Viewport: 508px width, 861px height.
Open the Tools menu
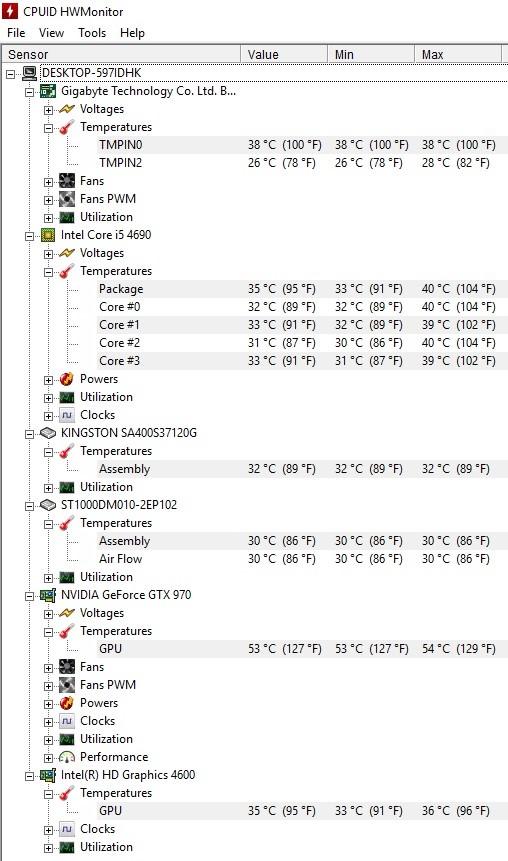click(92, 33)
